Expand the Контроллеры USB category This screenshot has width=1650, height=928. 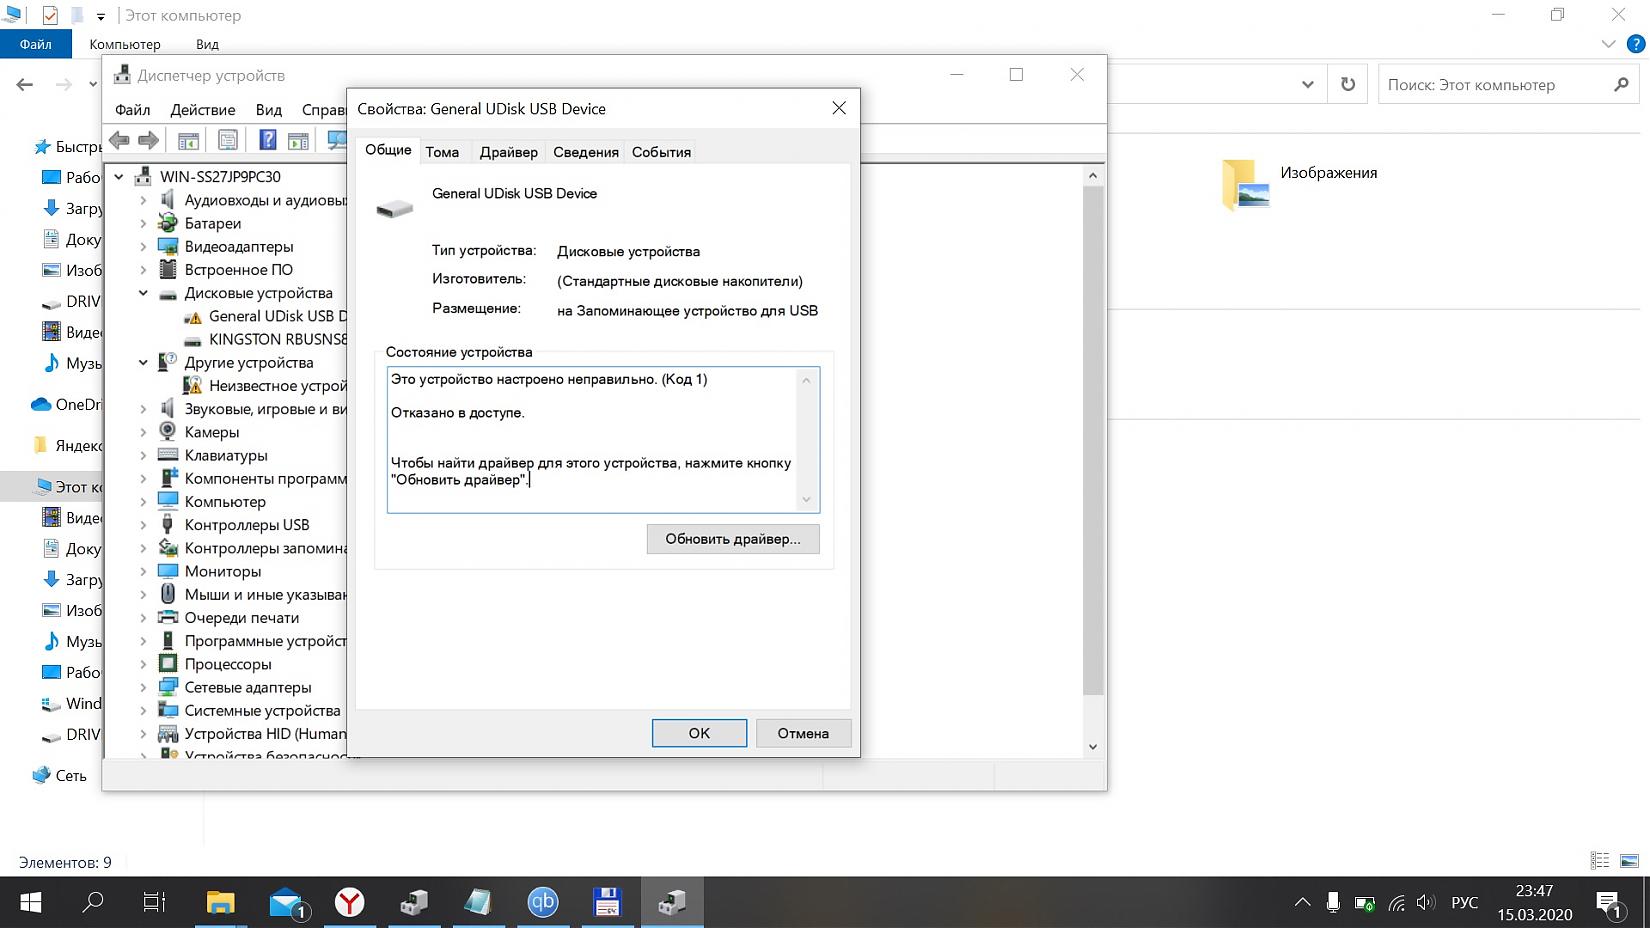(143, 525)
